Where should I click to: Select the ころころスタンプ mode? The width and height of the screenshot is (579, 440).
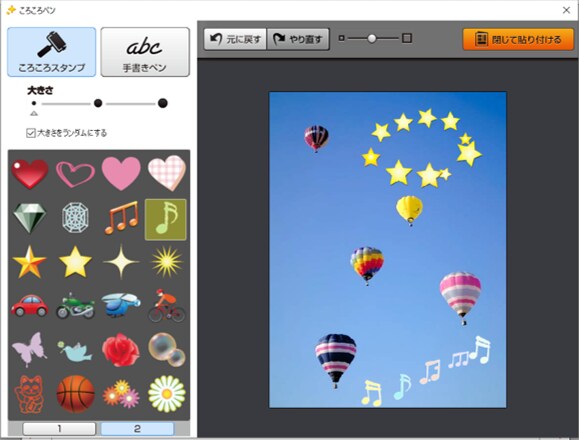[x=52, y=52]
